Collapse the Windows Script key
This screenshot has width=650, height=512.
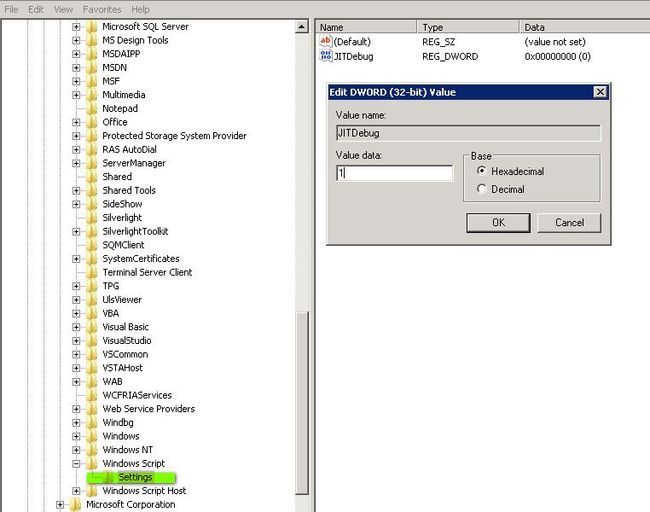(x=76, y=463)
